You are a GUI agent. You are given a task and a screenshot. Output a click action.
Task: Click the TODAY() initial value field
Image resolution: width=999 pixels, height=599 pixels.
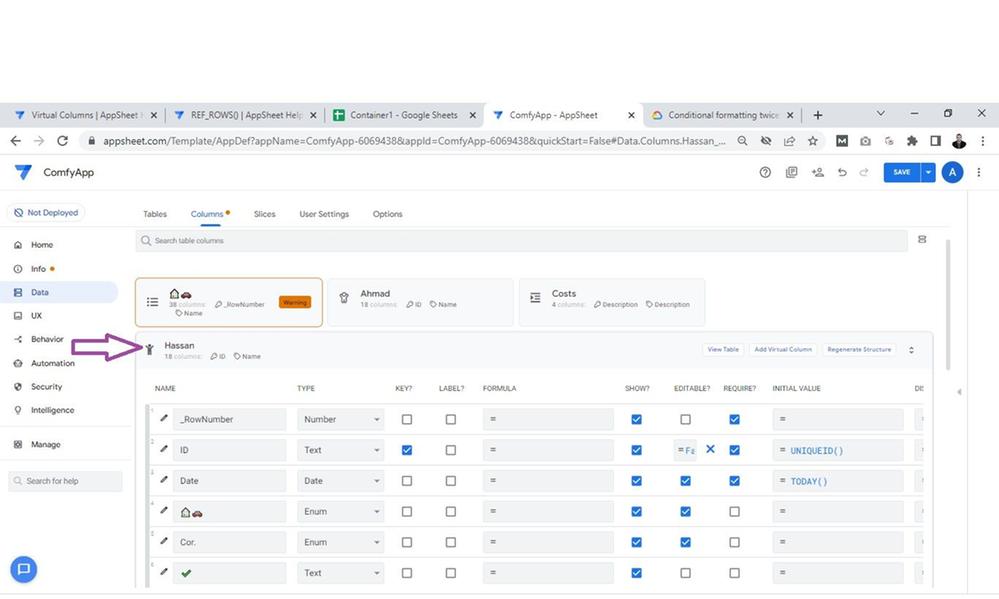click(838, 481)
